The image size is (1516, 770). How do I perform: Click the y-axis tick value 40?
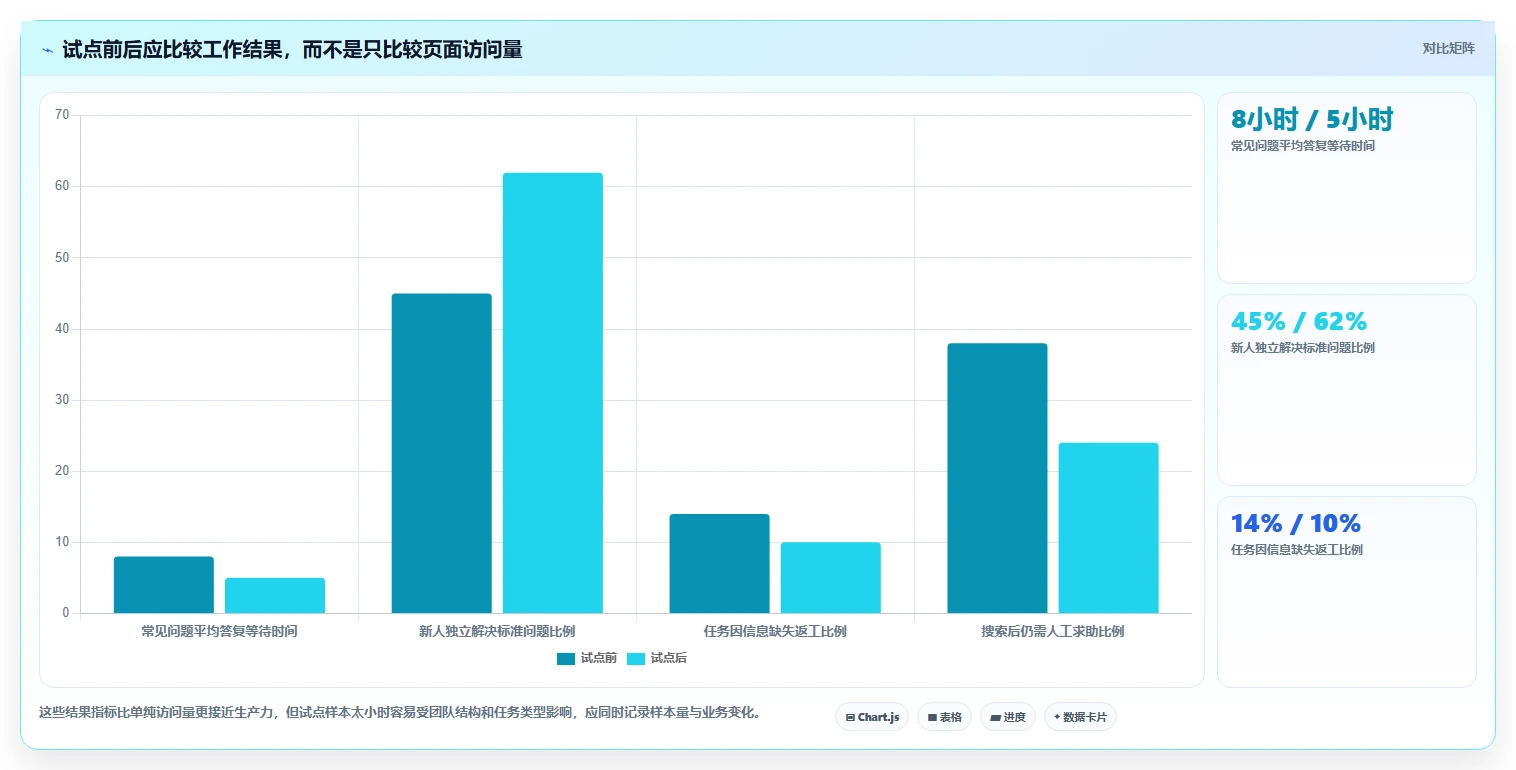[x=62, y=329]
